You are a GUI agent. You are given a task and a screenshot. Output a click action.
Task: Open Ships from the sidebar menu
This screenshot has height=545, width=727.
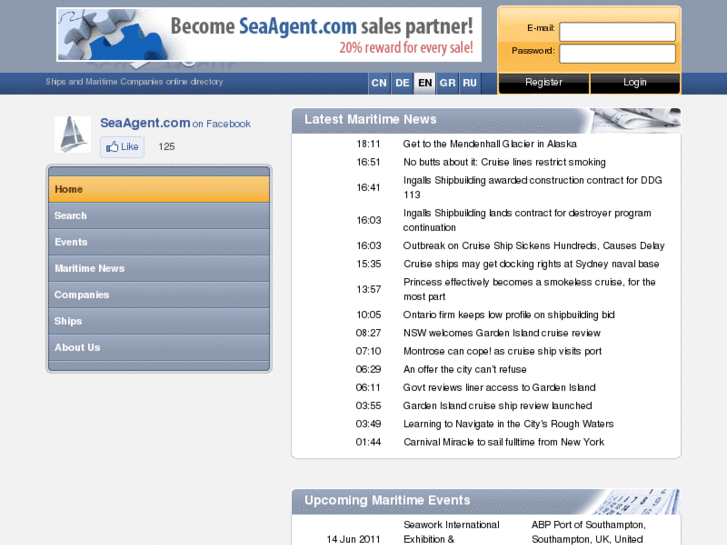click(x=159, y=321)
